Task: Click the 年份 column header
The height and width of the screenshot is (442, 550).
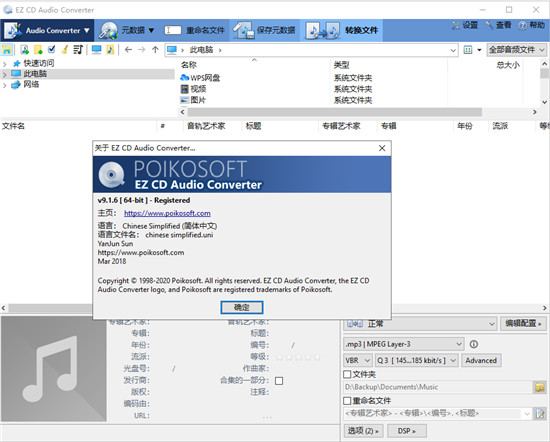Action: (x=465, y=126)
